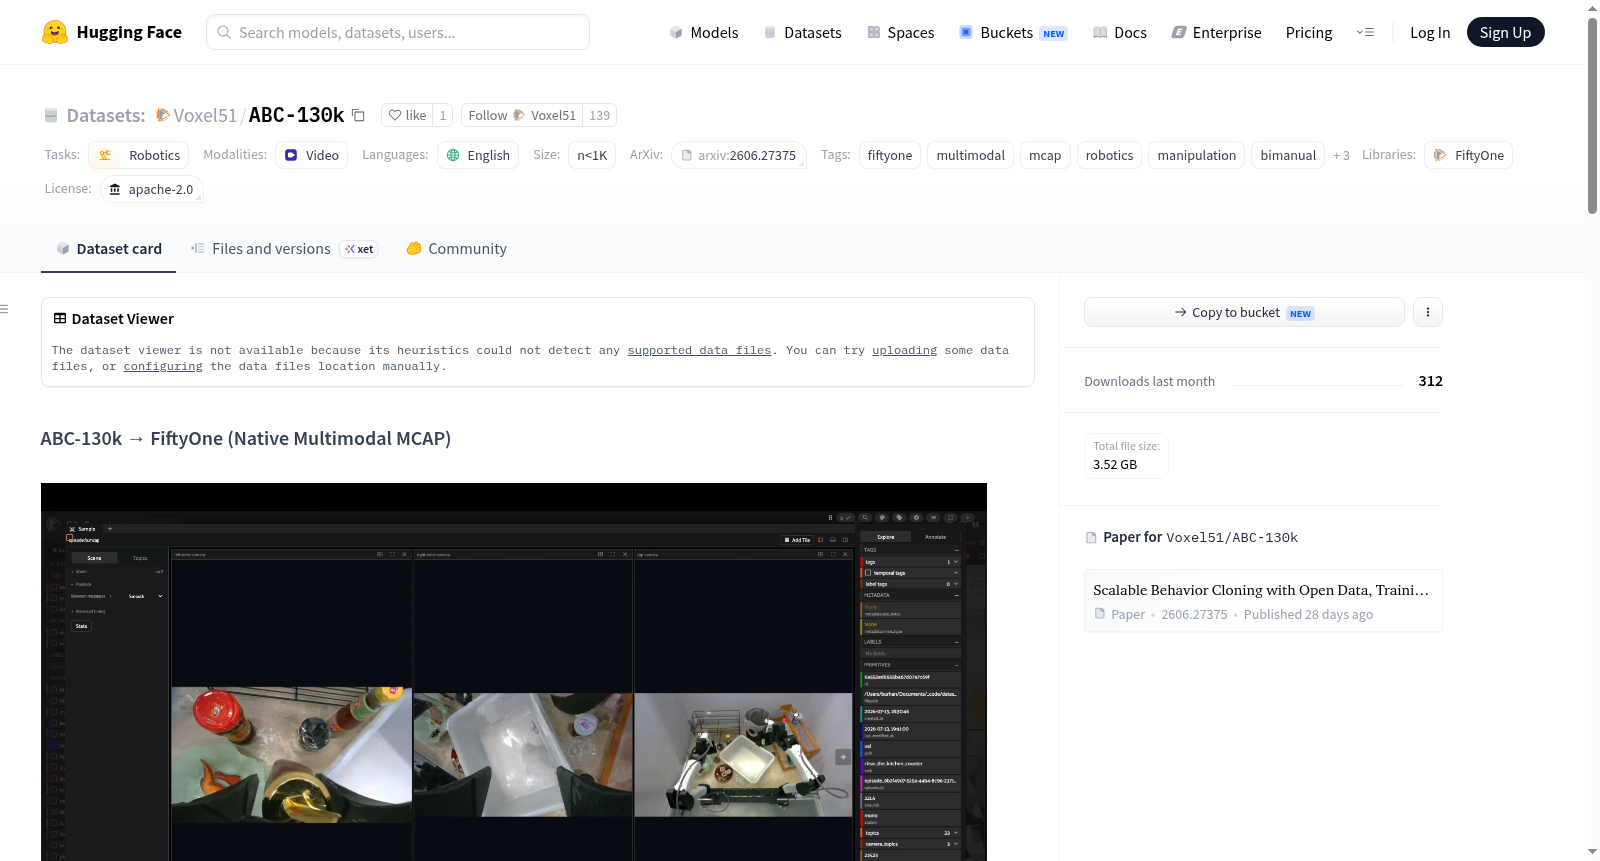Like the dataset with the heart button
This screenshot has height=861, width=1600.
point(407,115)
